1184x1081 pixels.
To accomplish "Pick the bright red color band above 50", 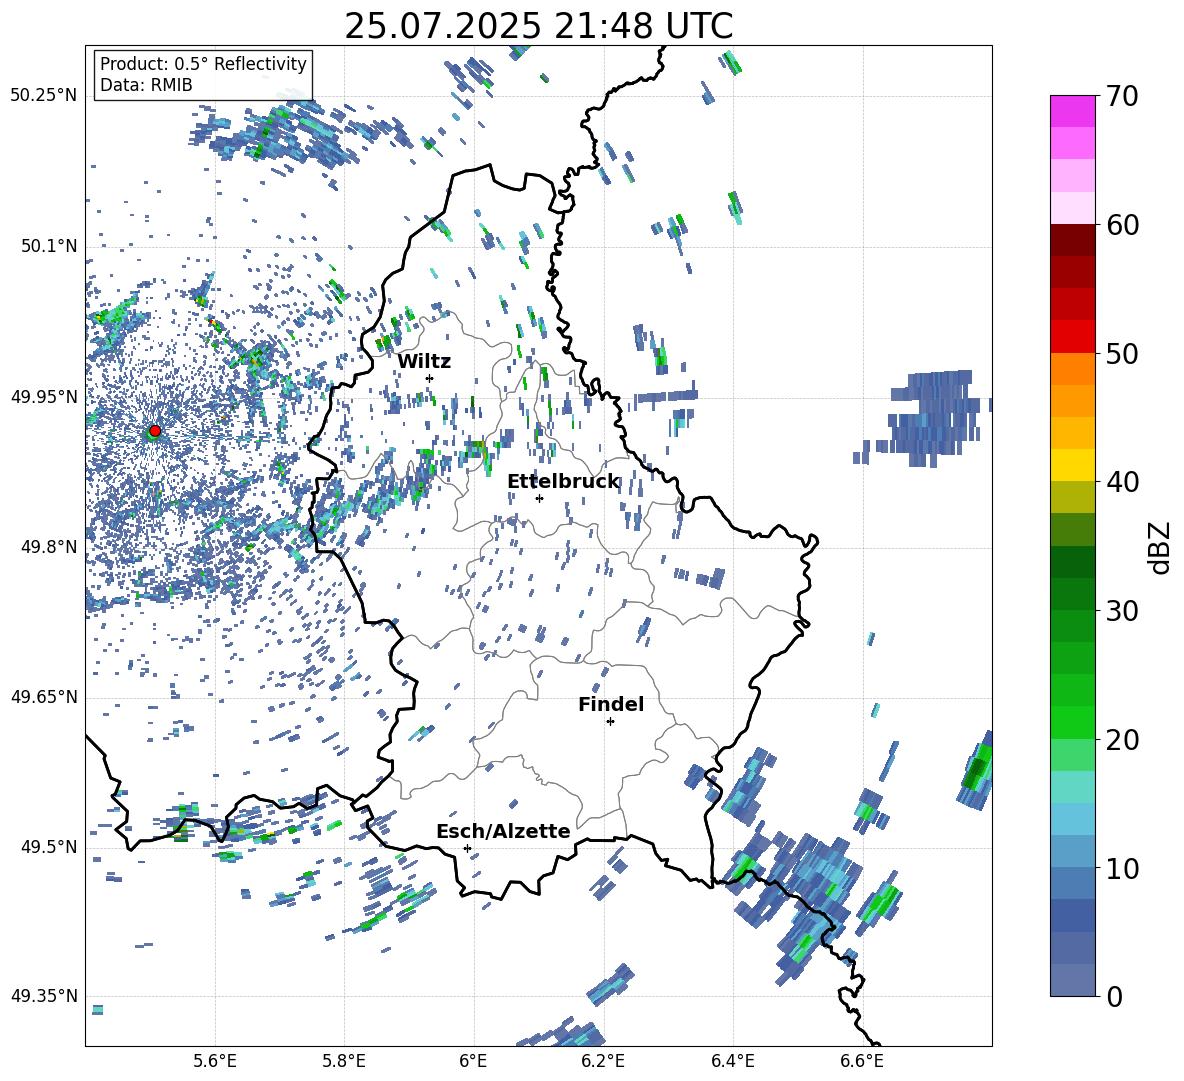I will [1072, 337].
